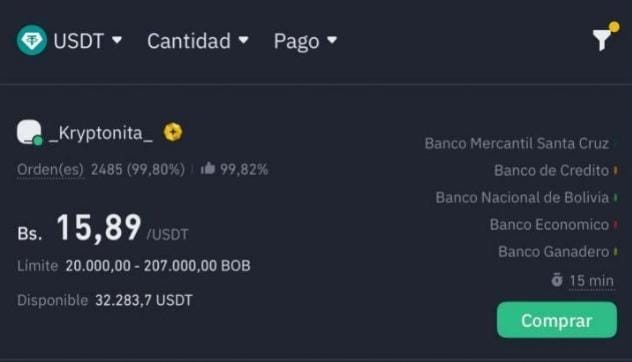Image resolution: width=632 pixels, height=362 pixels.
Task: Select Banco Nacional de Bolivia payment
Action: point(522,198)
